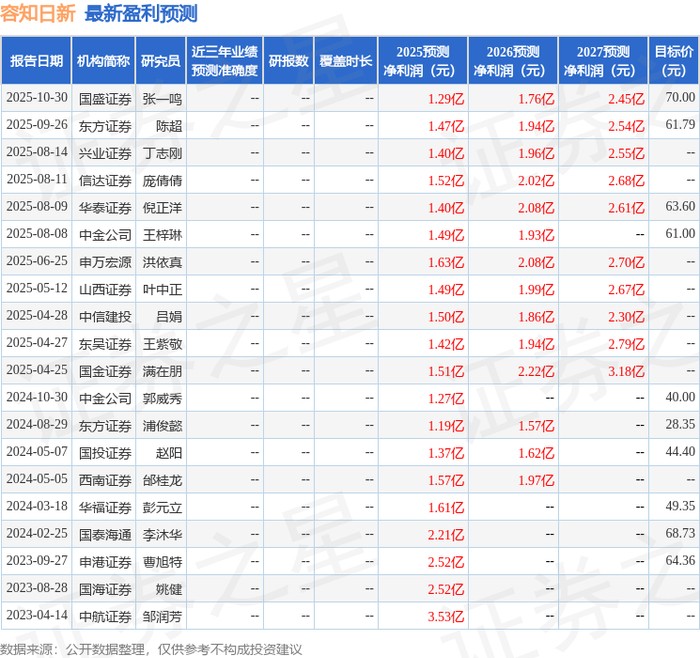
Task: Click institution 申港证券
Action: pyautogui.click(x=105, y=562)
